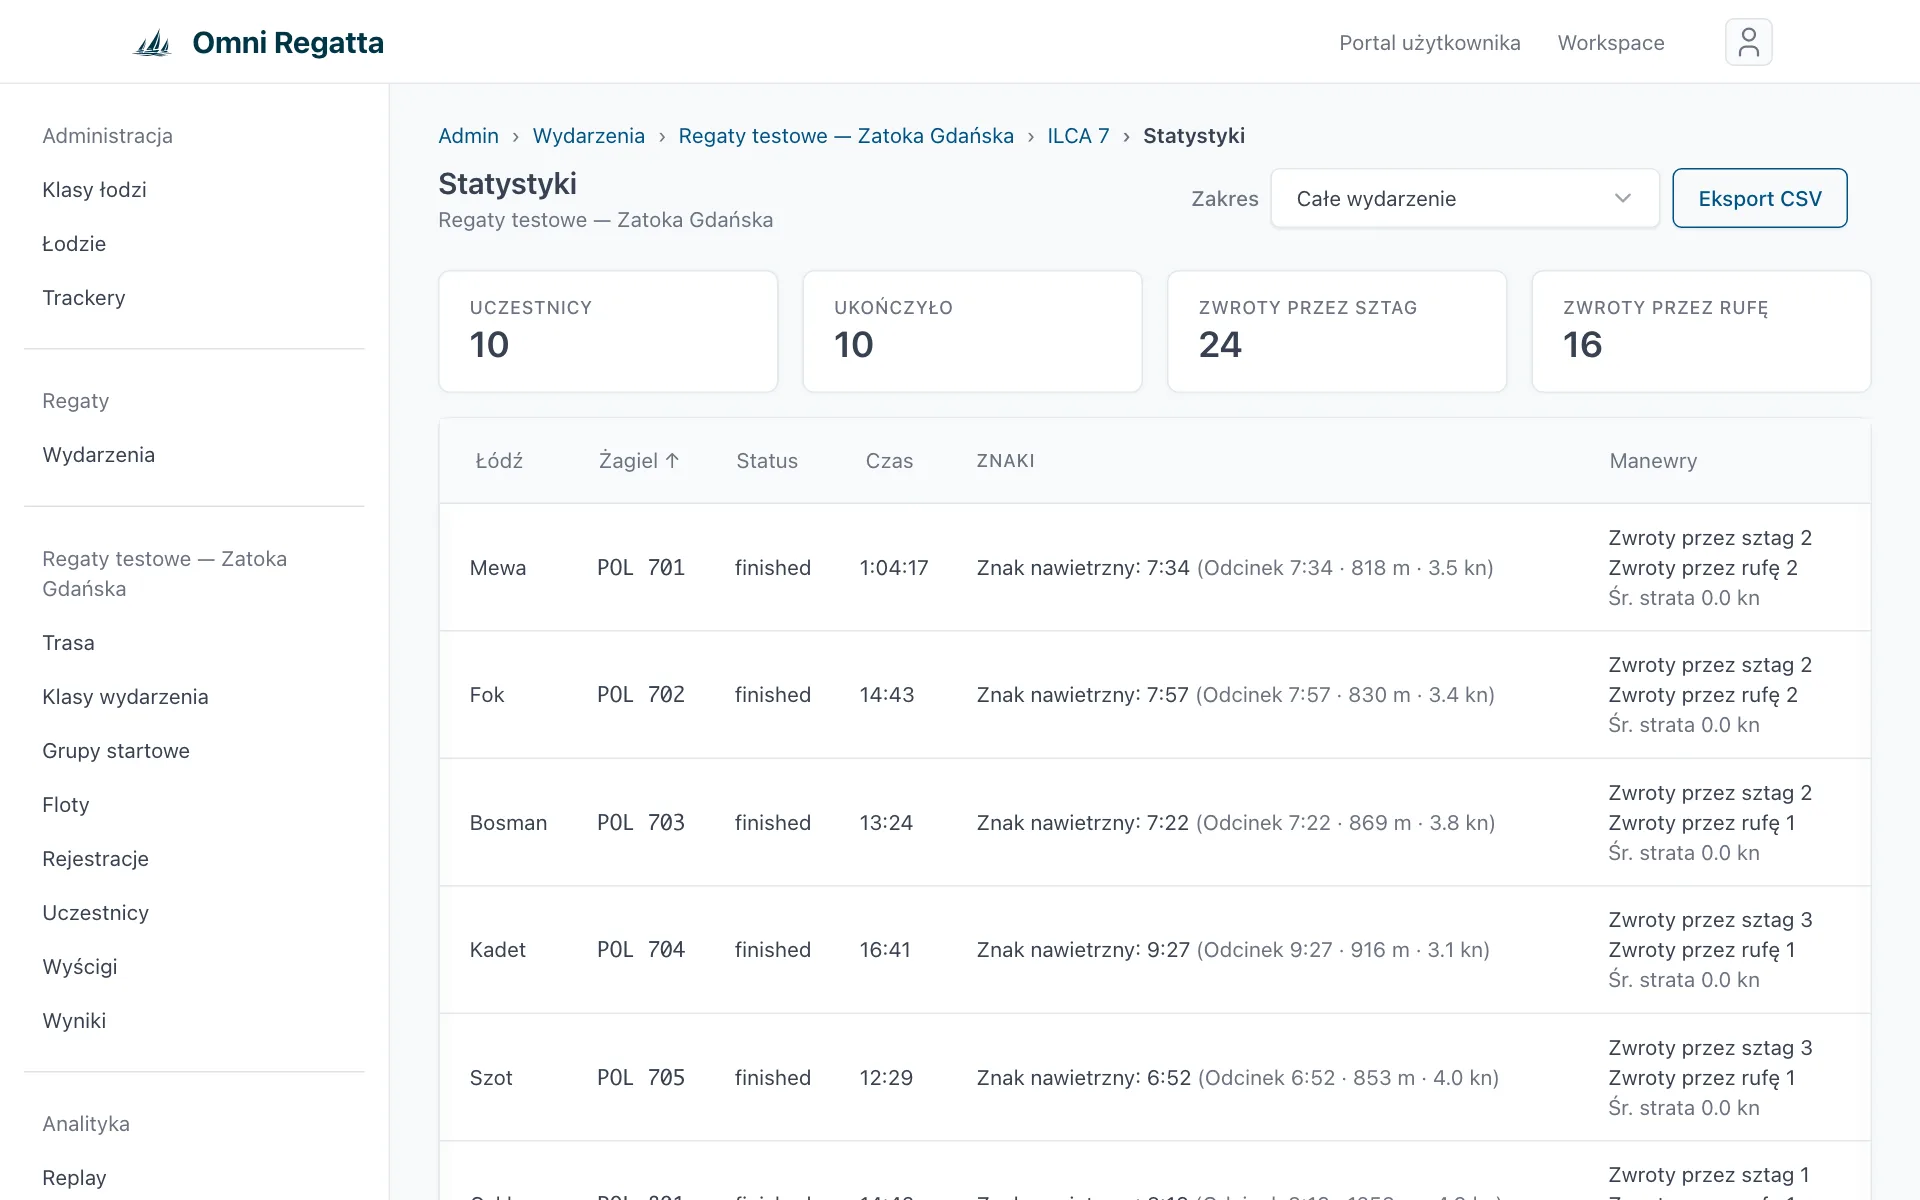The height and width of the screenshot is (1200, 1920).
Task: Open Trasa in the sidebar
Action: (x=68, y=643)
